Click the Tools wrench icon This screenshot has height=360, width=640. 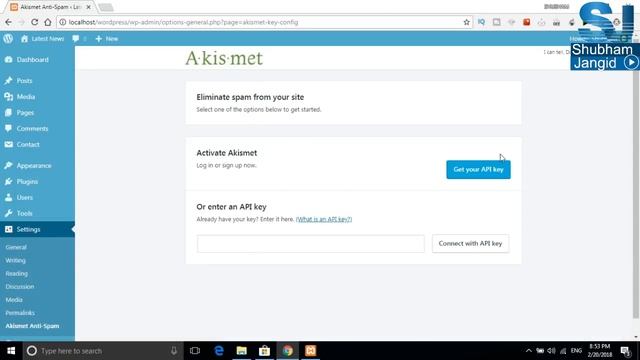point(9,213)
